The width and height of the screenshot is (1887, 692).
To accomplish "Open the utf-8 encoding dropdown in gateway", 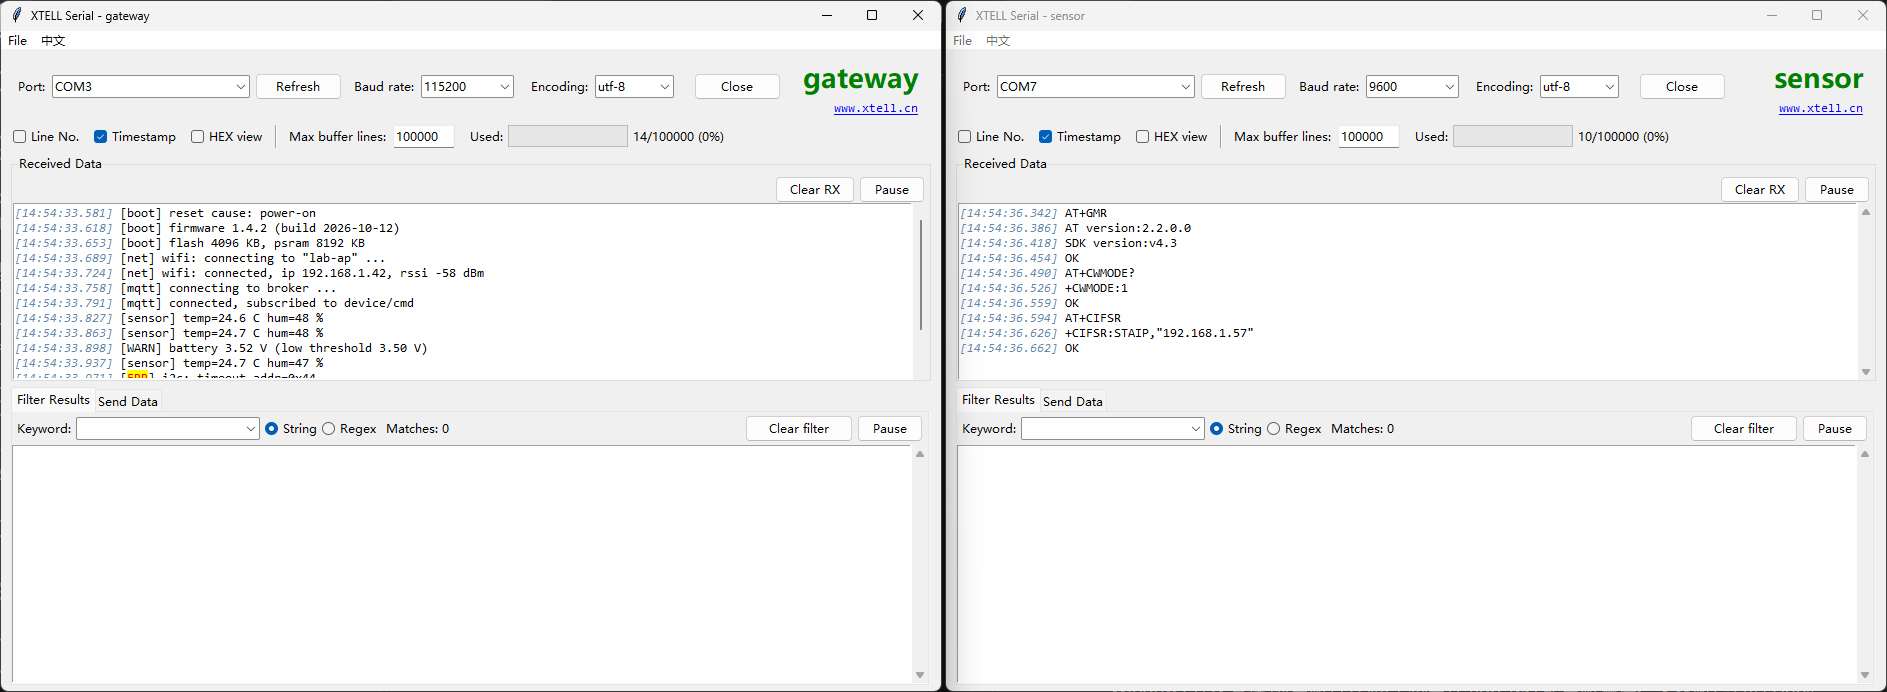I will (665, 87).
